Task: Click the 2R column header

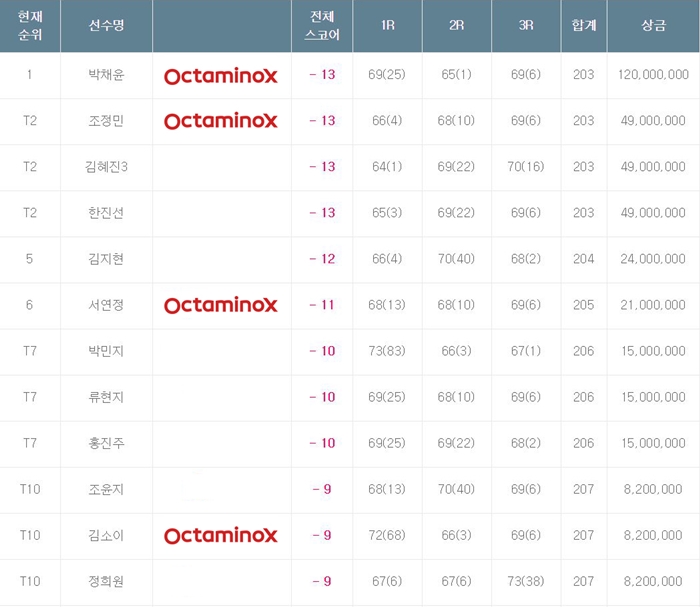Action: coord(456,26)
